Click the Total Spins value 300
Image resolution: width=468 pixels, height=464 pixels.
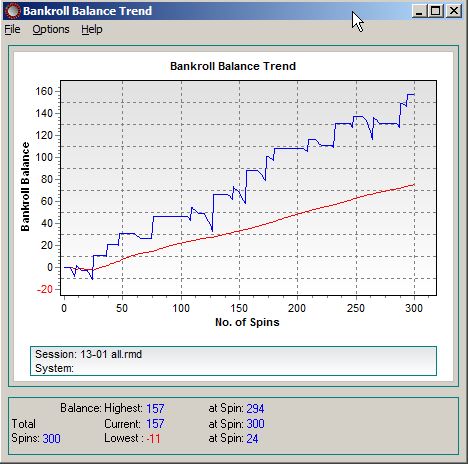[52, 438]
